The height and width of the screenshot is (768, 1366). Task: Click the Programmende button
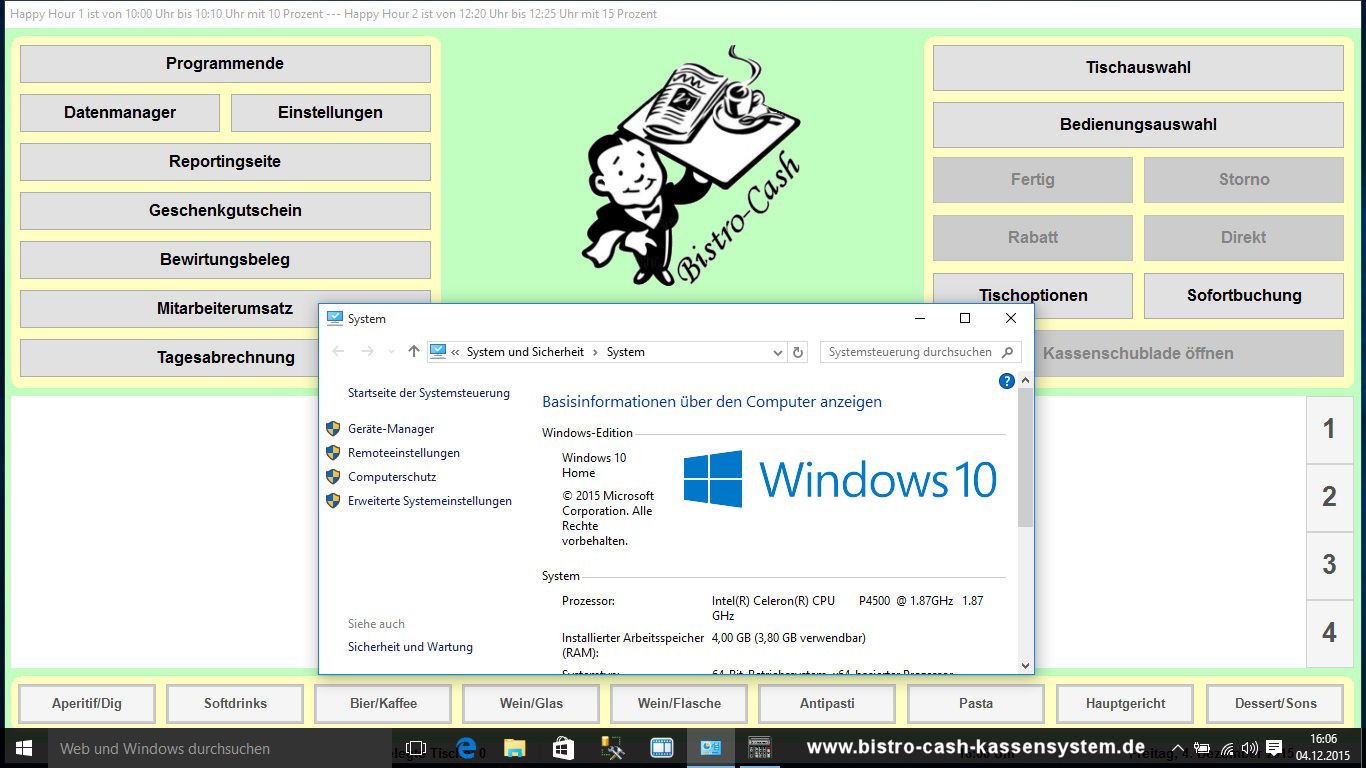click(x=225, y=64)
